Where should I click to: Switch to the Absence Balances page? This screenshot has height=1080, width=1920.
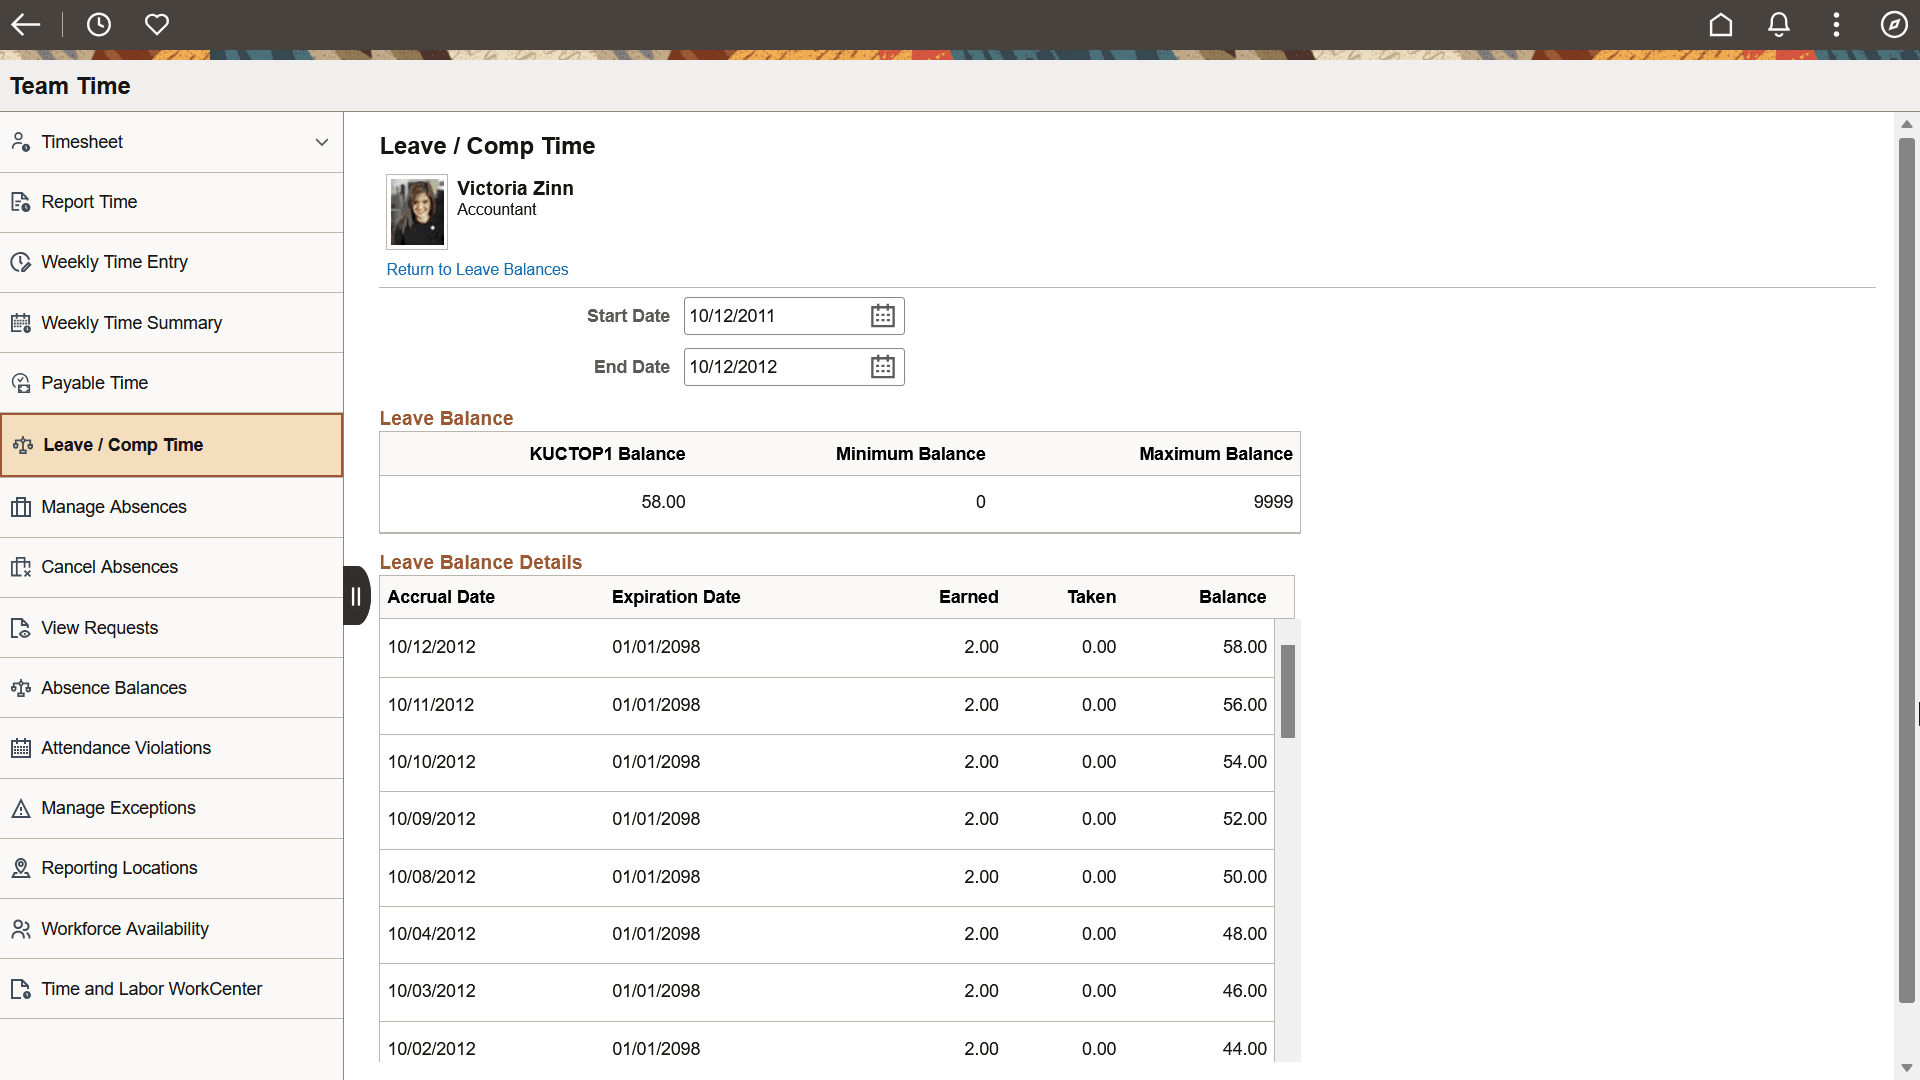tap(114, 687)
